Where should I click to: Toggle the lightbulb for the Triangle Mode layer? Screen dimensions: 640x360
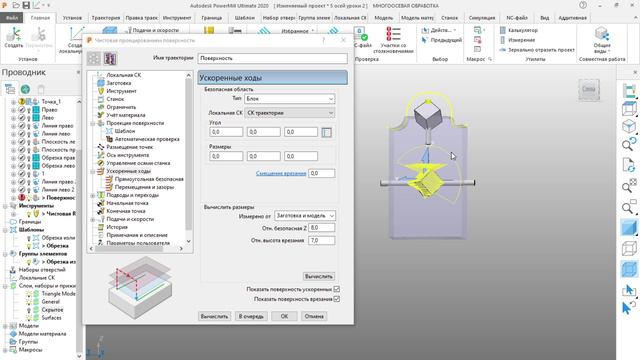click(x=29, y=294)
